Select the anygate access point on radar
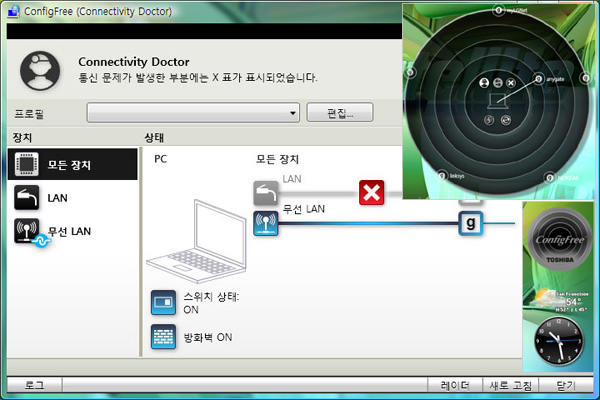 click(538, 79)
